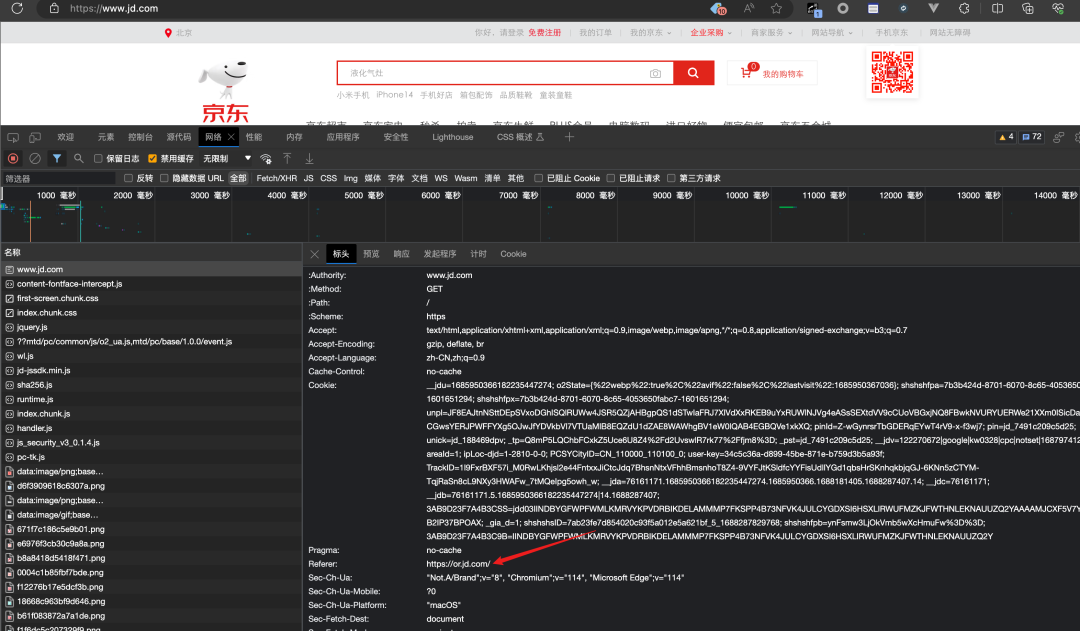This screenshot has height=631, width=1080.
Task: Open the read aloud icon in the address bar
Action: [x=749, y=8]
